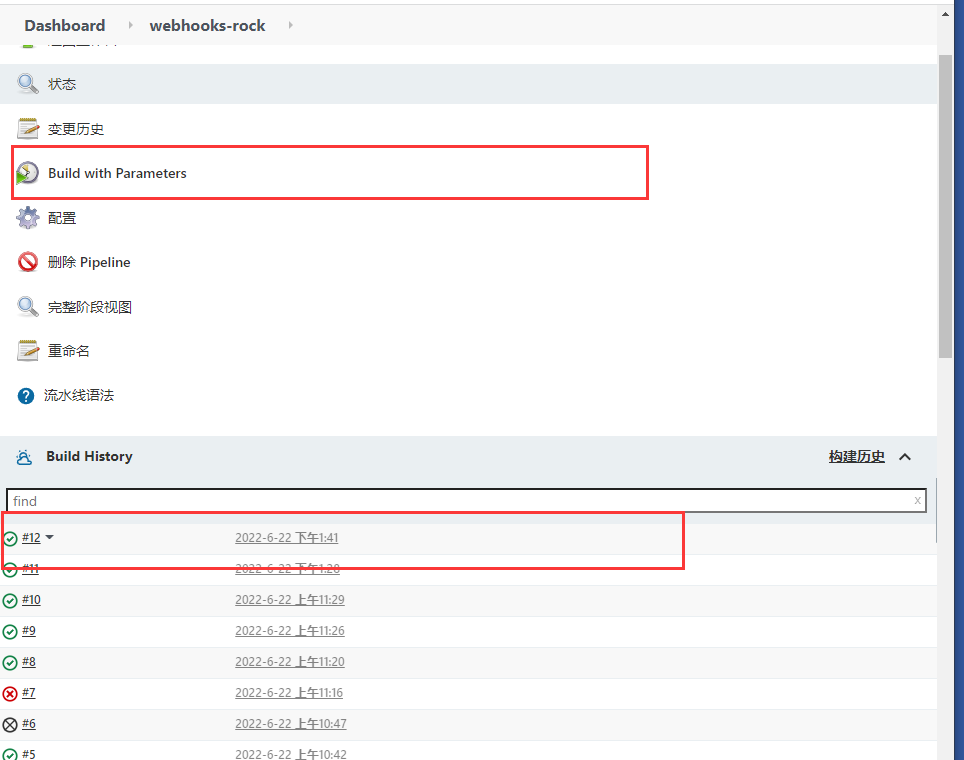Click the Build History weather icon
964x760 pixels.
(24, 457)
